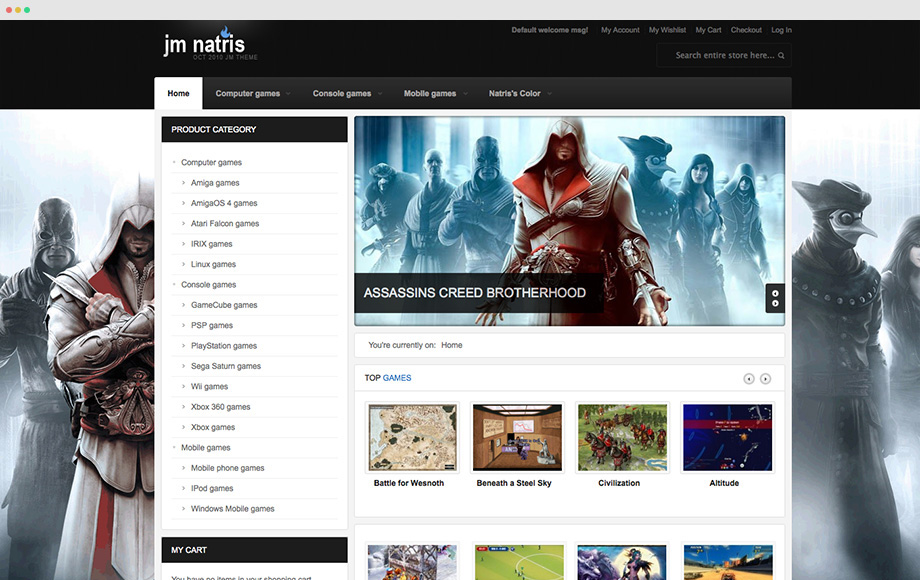Select Windows Mobile games category

[x=232, y=509]
